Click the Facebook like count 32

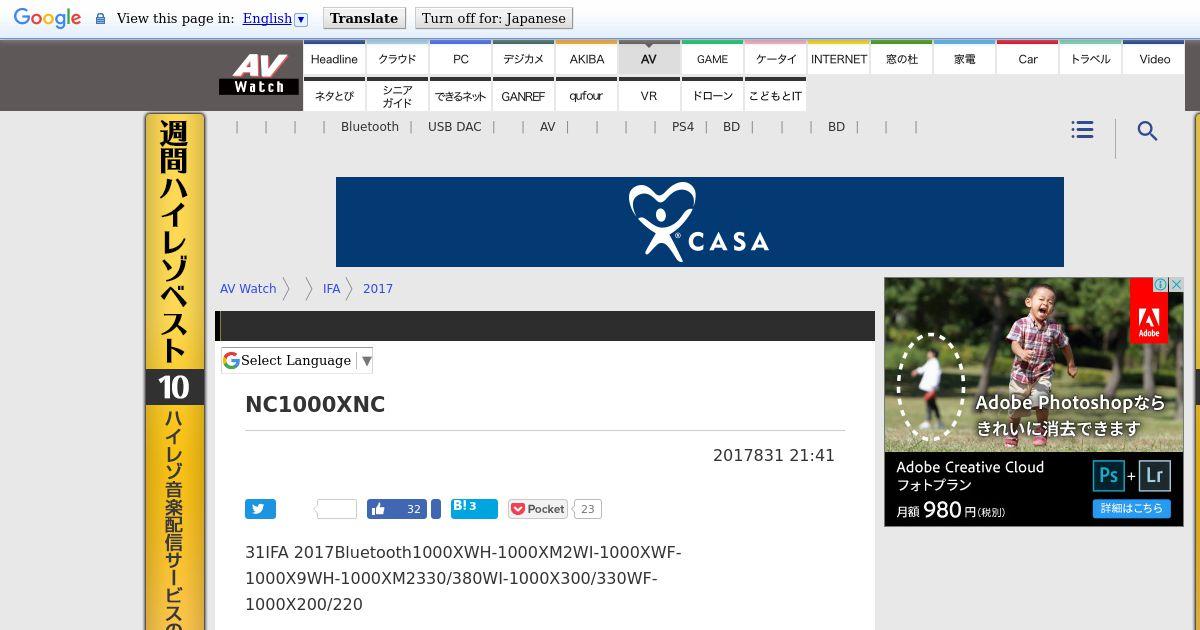pyautogui.click(x=413, y=509)
